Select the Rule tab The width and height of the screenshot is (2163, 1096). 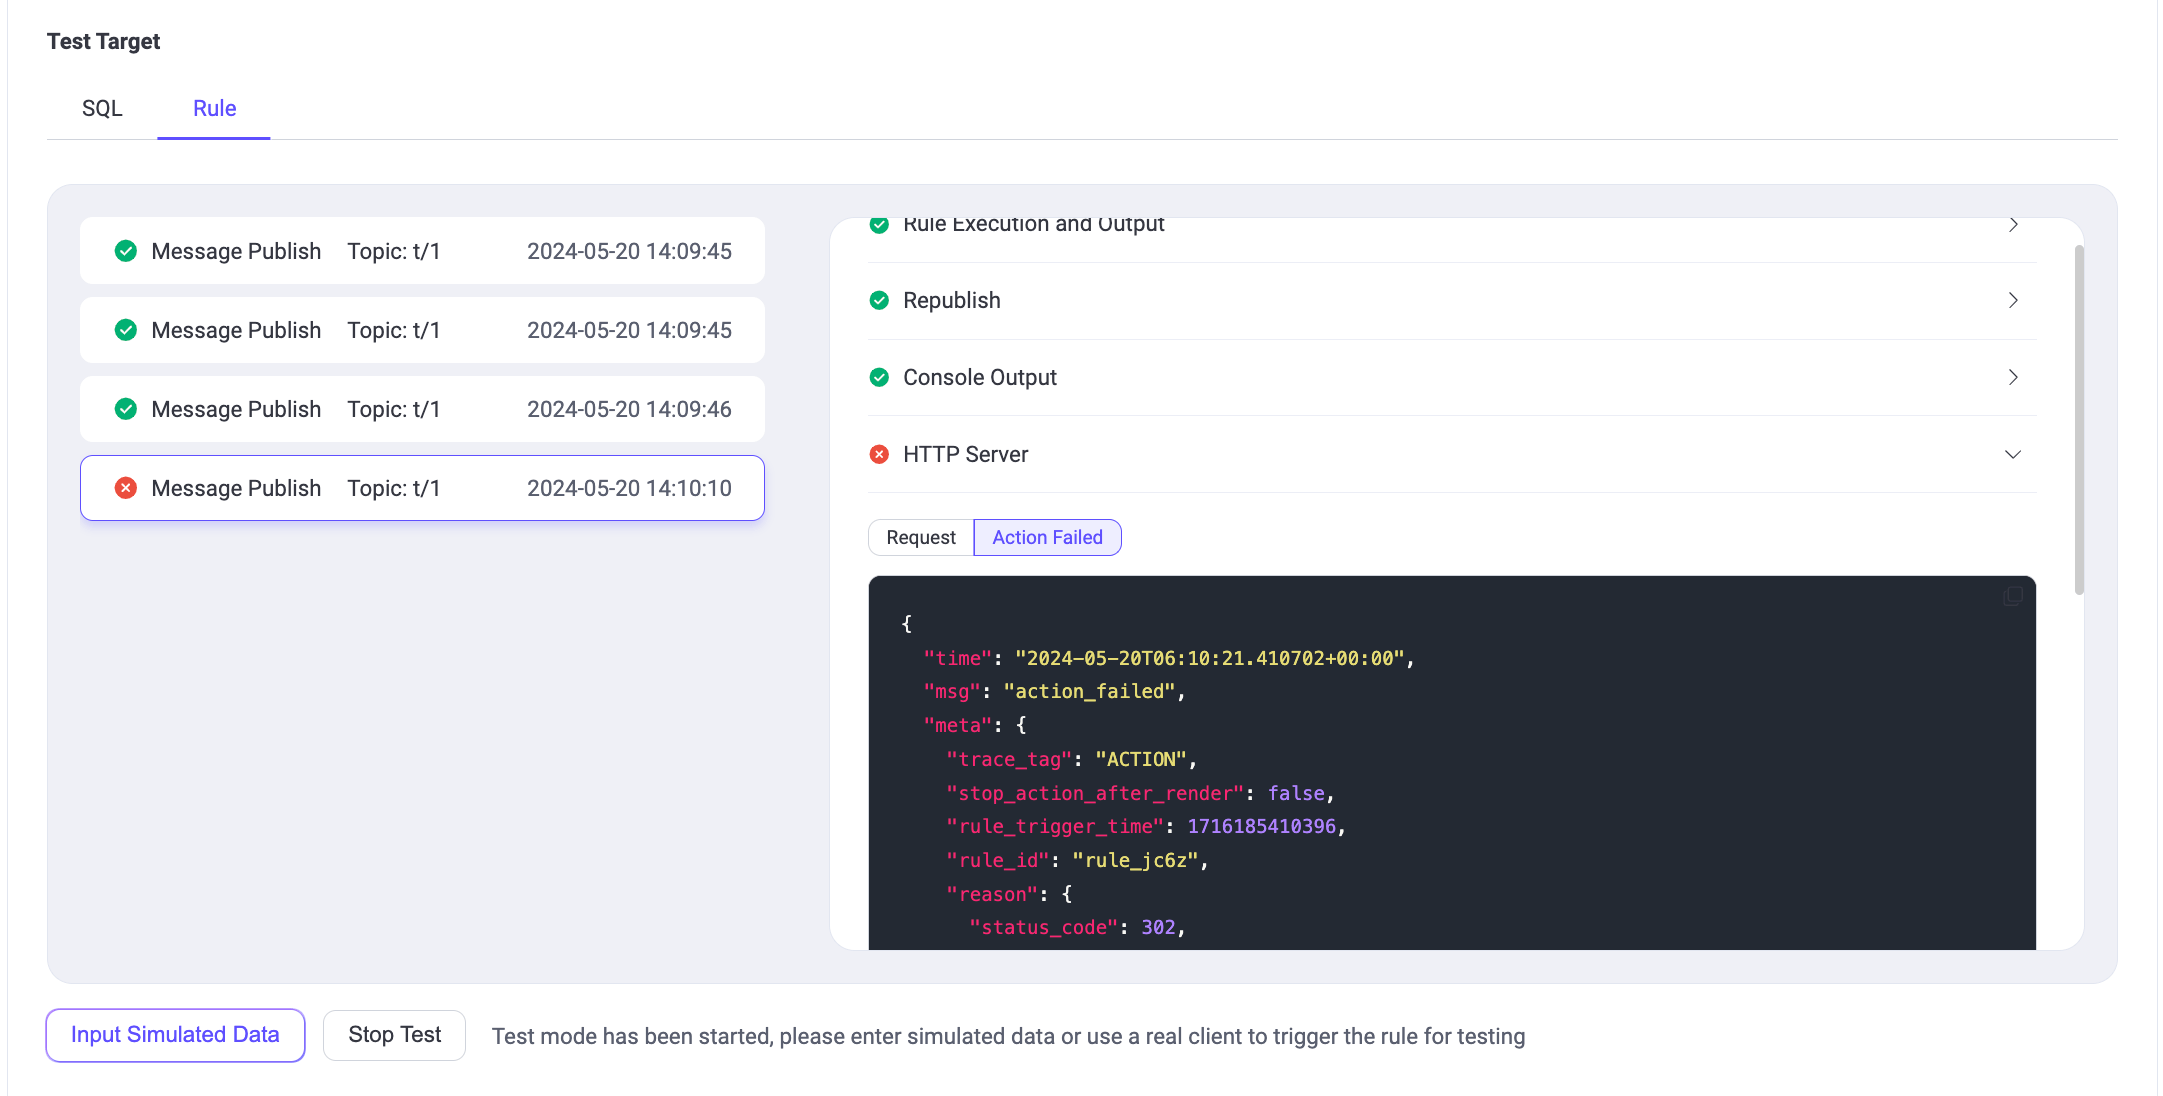point(214,108)
